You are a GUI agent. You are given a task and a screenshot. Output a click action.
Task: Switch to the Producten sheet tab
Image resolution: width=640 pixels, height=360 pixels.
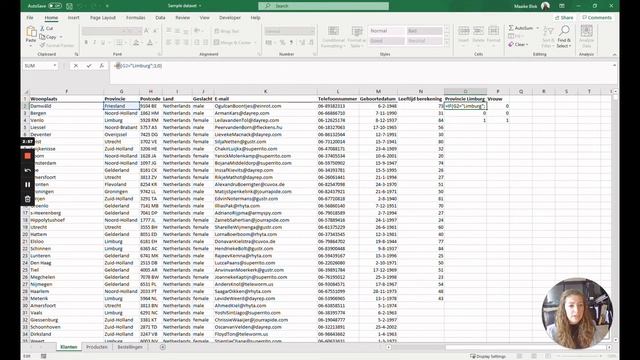click(97, 347)
